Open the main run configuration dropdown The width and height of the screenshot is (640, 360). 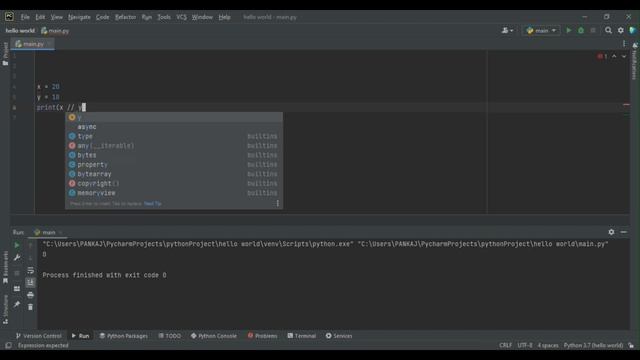[541, 30]
